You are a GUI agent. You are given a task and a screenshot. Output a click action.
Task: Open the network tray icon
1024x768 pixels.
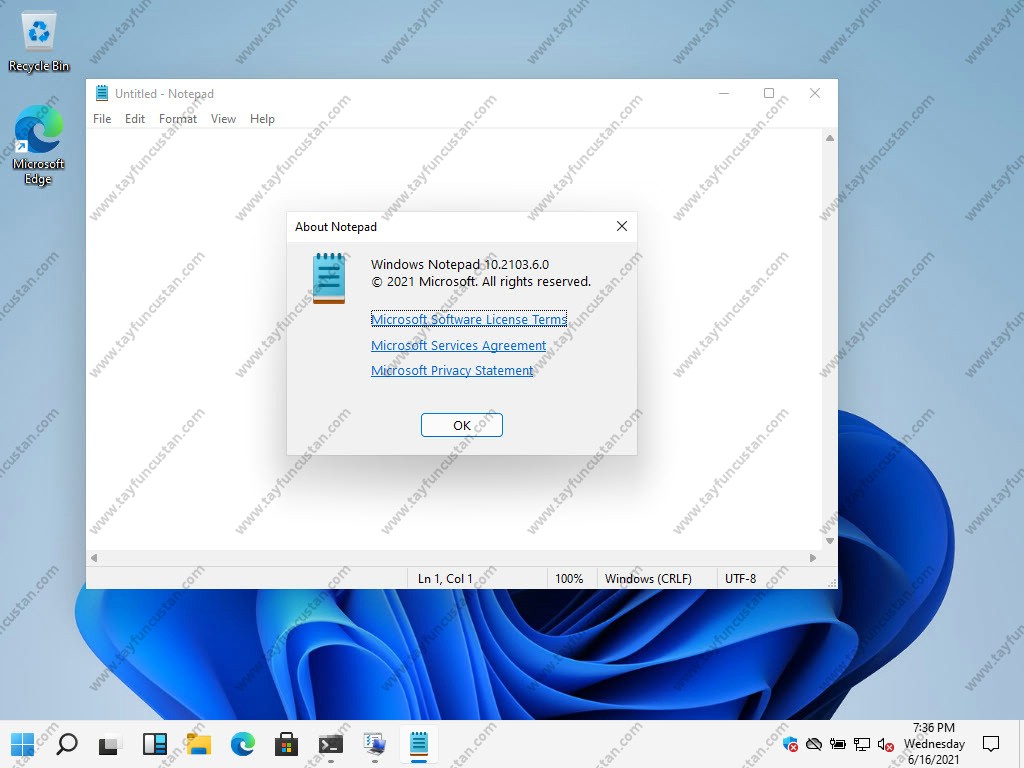point(862,744)
